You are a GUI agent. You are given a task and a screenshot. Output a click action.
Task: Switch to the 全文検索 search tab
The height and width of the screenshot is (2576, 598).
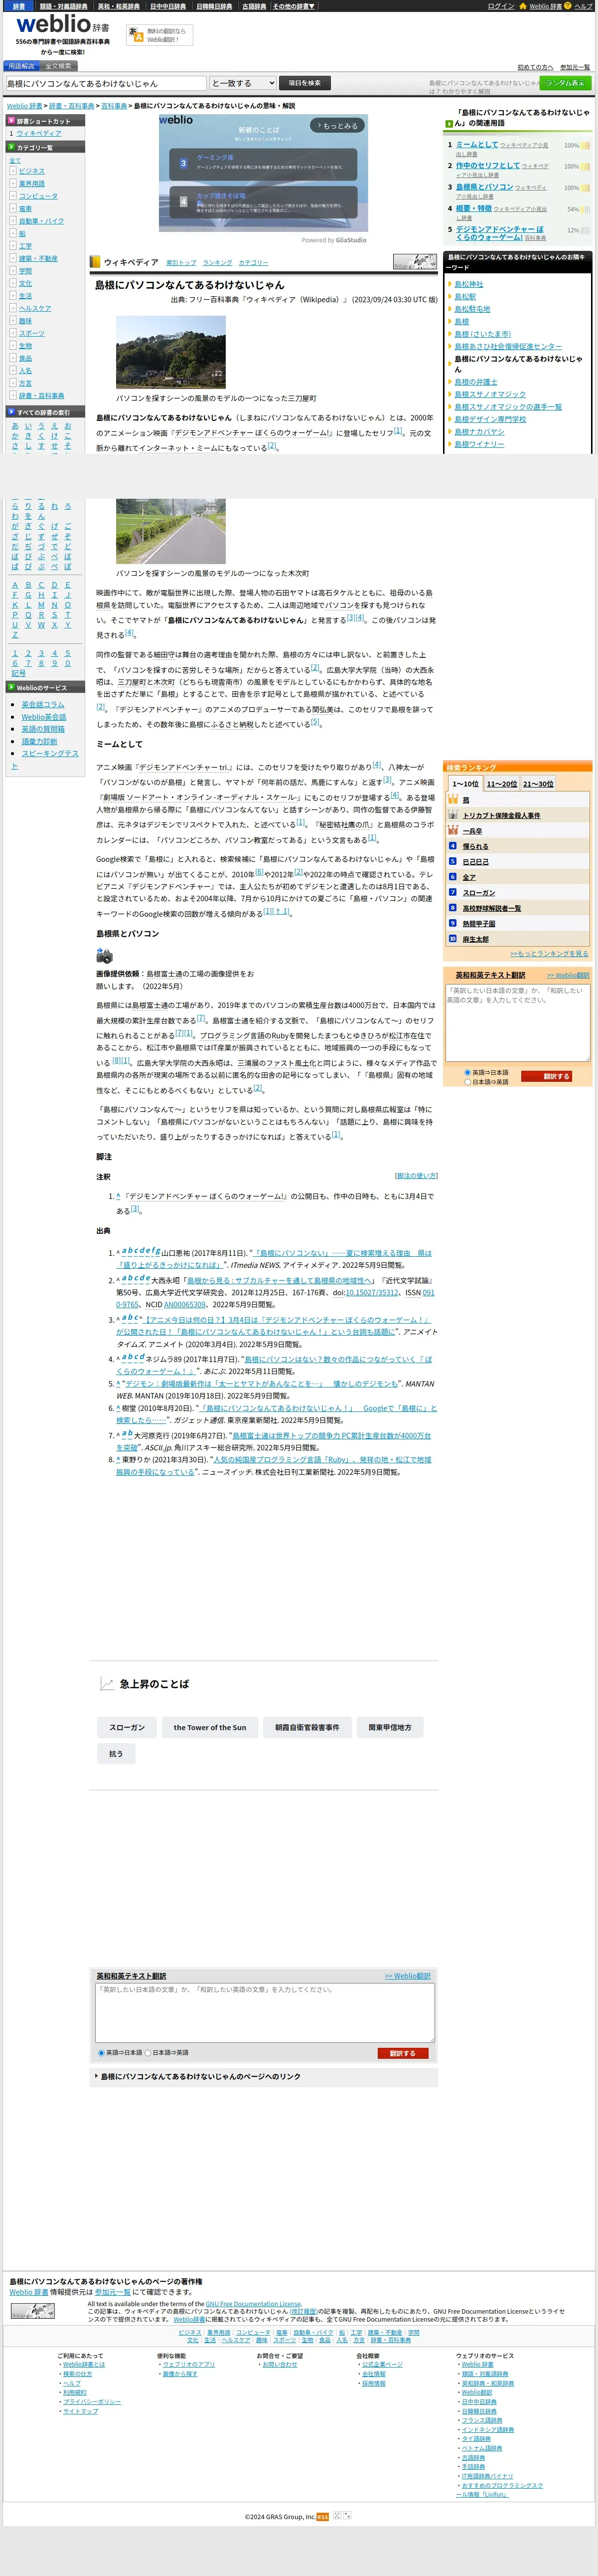58,66
